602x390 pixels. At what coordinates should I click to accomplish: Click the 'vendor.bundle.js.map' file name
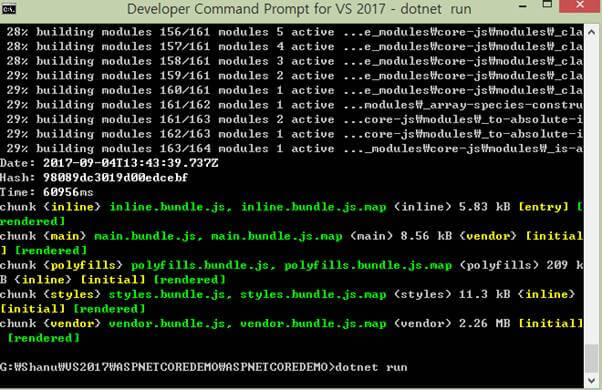pos(313,324)
